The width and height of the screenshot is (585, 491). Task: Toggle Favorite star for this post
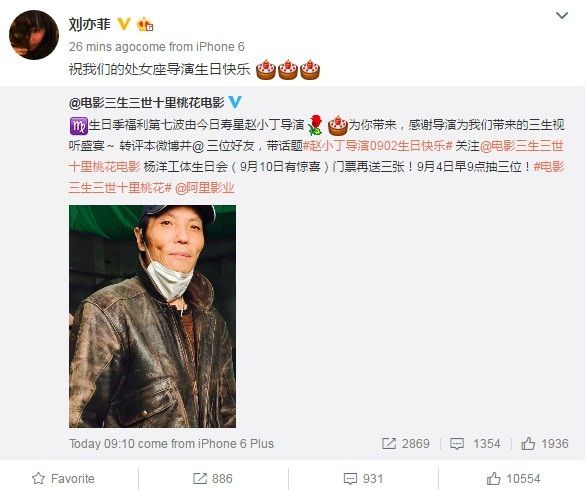tap(63, 478)
